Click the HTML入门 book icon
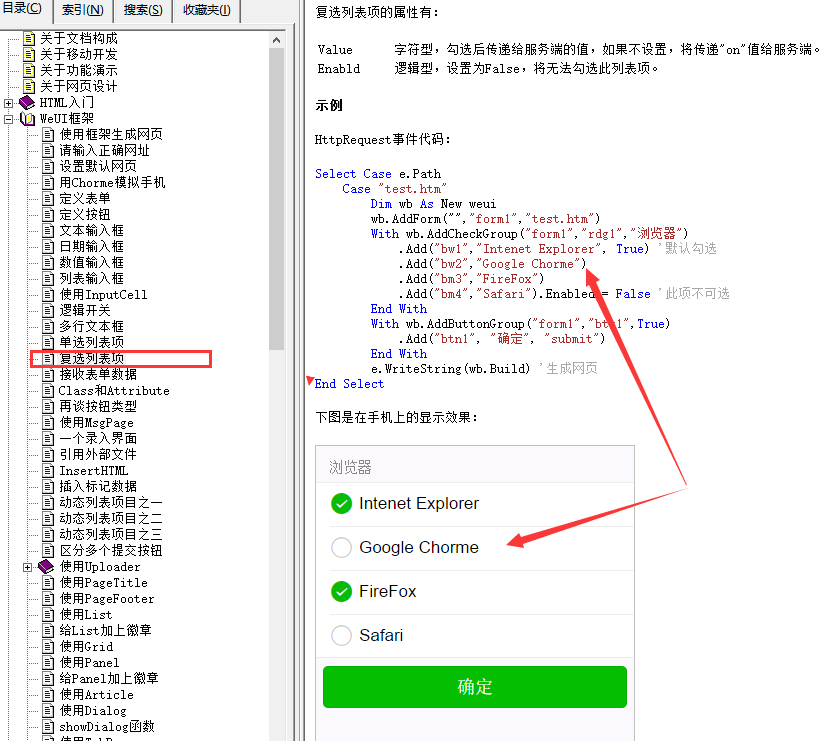The height and width of the screenshot is (741, 839). 26,103
